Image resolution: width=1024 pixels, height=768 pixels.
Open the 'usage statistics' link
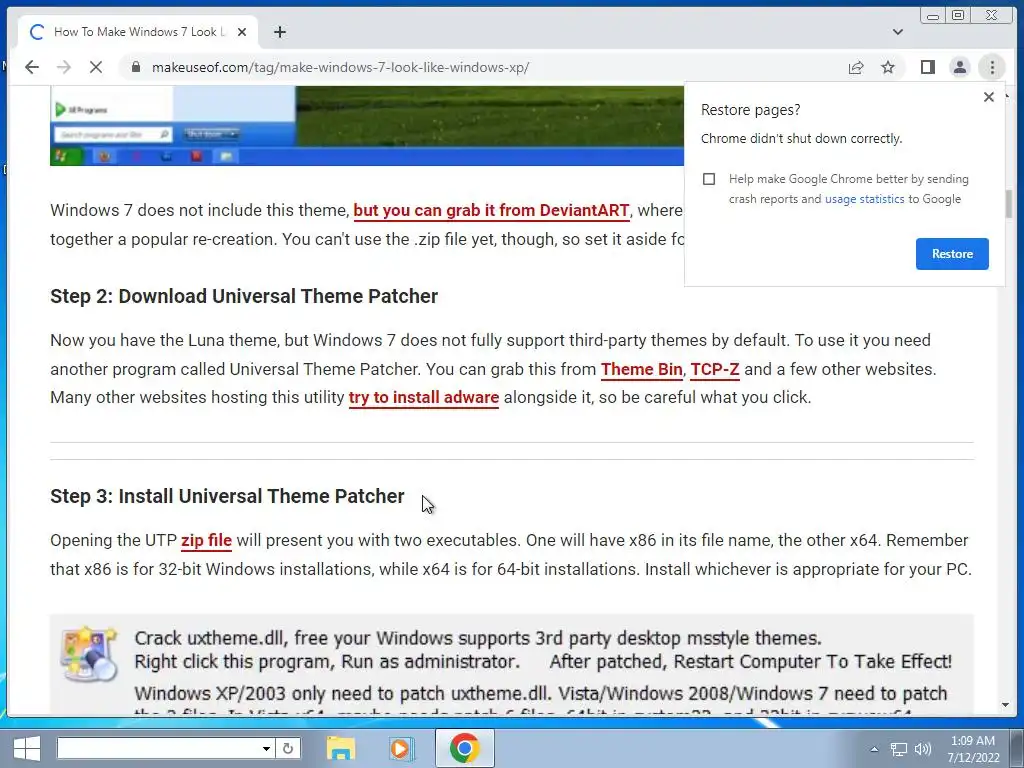tap(864, 199)
